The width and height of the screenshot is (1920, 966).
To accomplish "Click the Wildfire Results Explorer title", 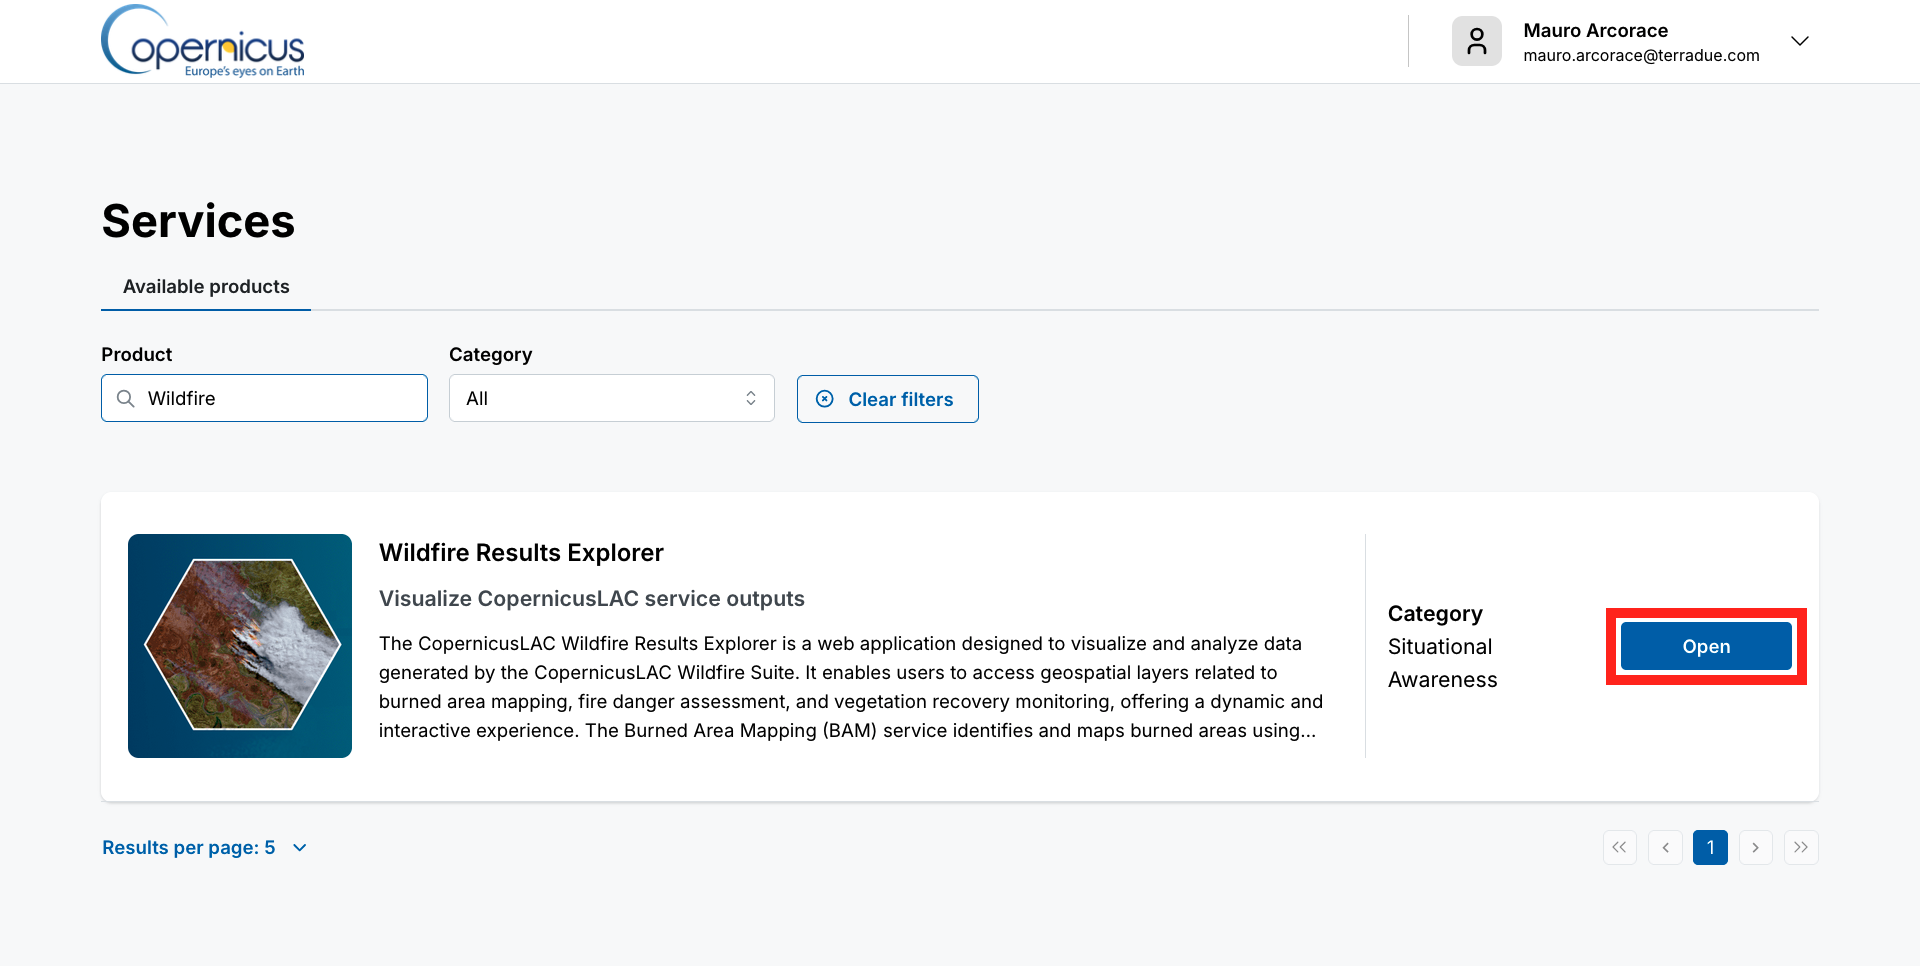I will (x=521, y=553).
